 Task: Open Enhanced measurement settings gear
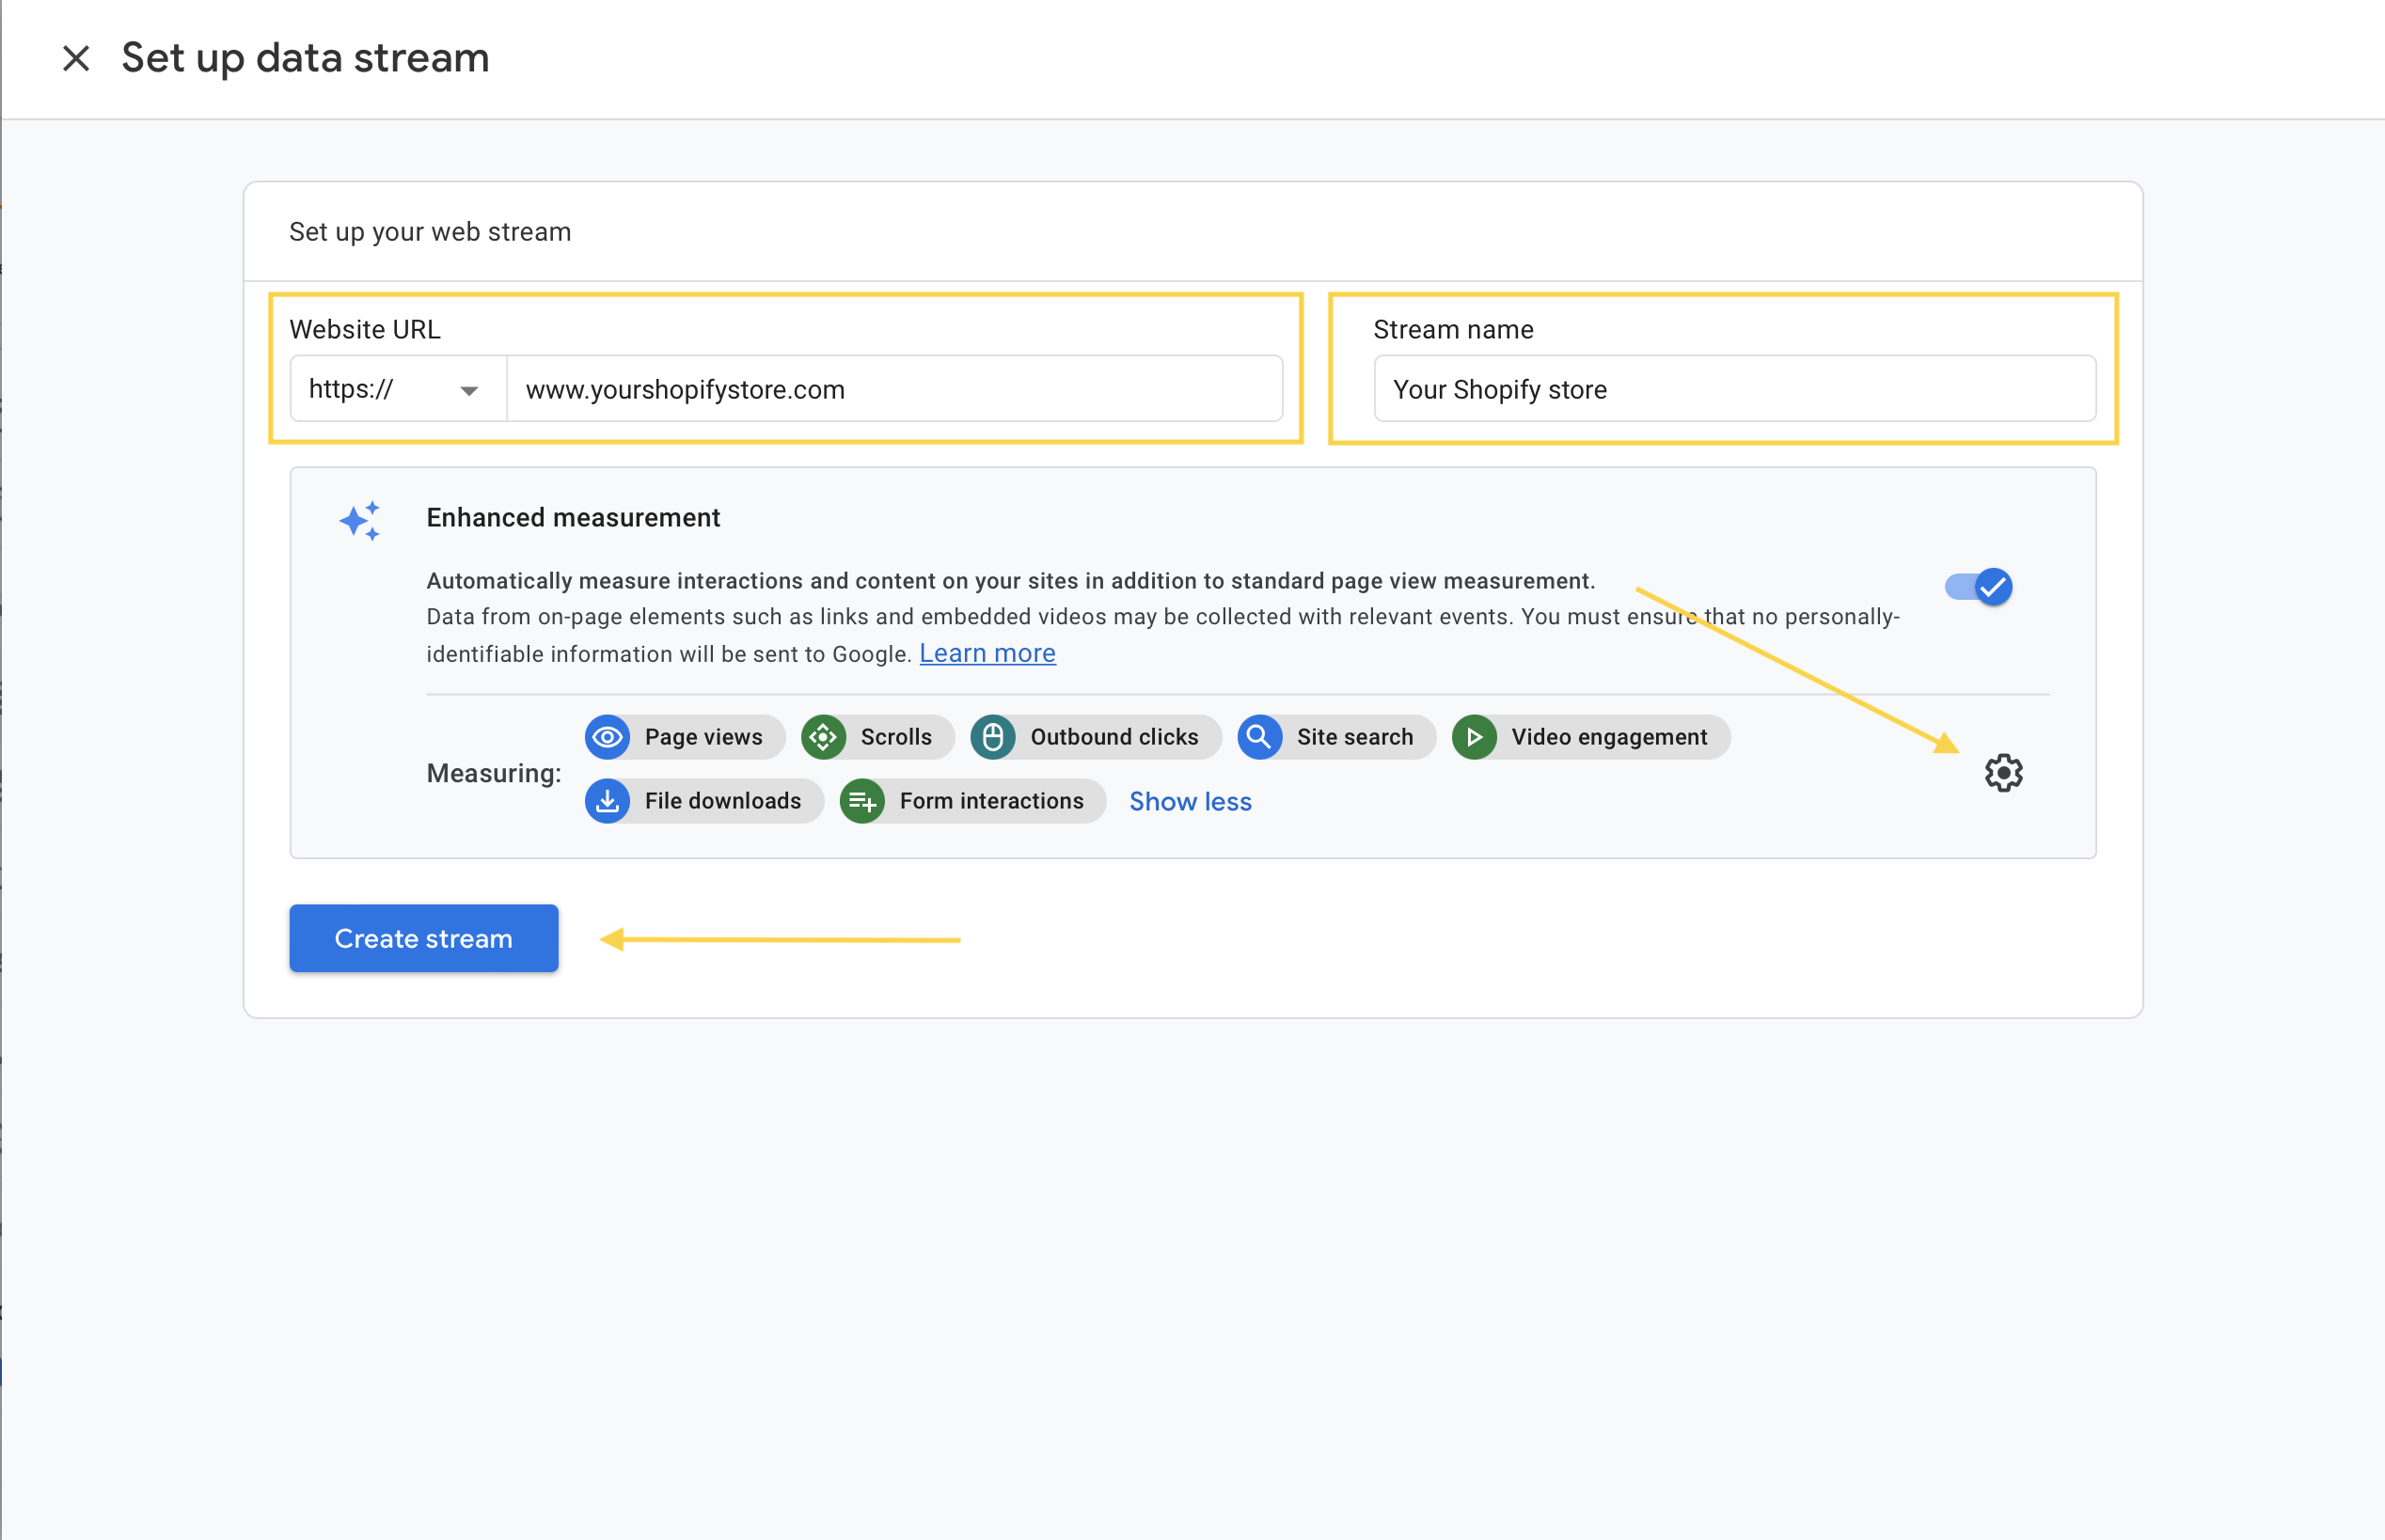click(x=2003, y=773)
